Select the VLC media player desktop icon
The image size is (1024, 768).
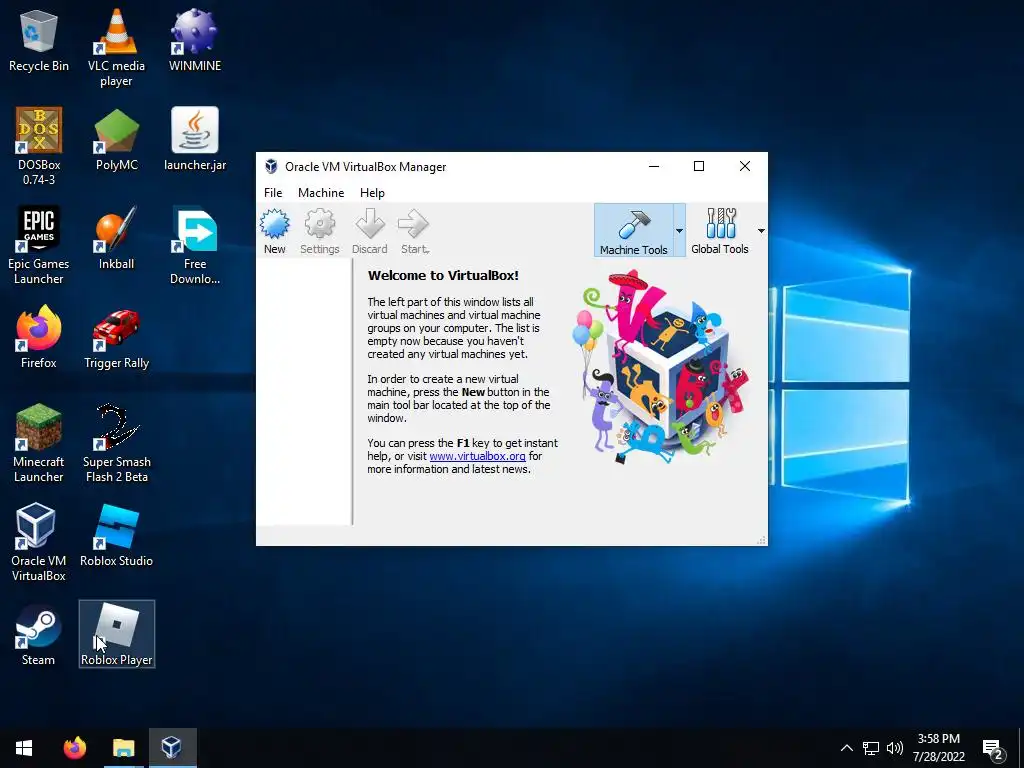pyautogui.click(x=116, y=48)
